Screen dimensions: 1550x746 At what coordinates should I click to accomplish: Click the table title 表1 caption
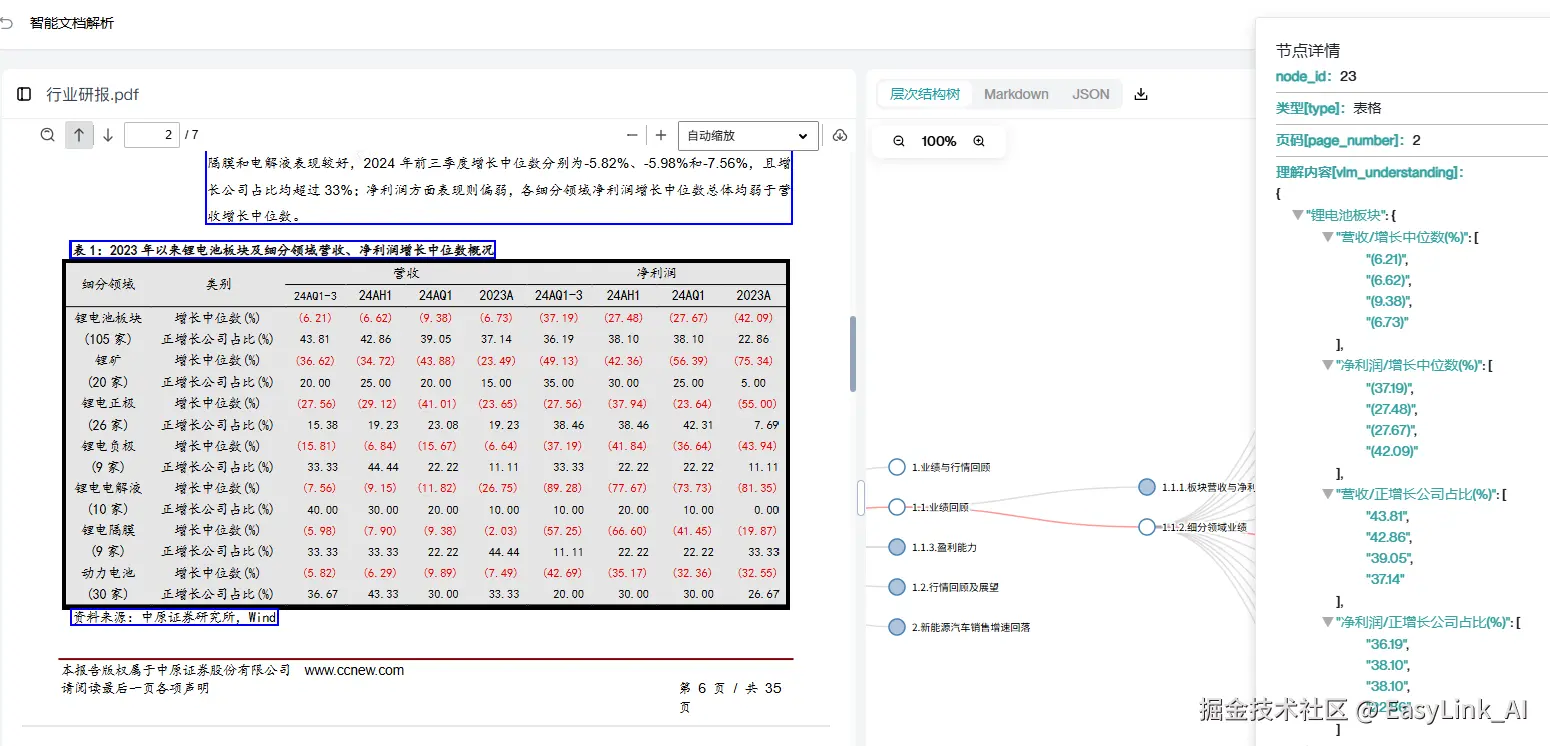(282, 250)
